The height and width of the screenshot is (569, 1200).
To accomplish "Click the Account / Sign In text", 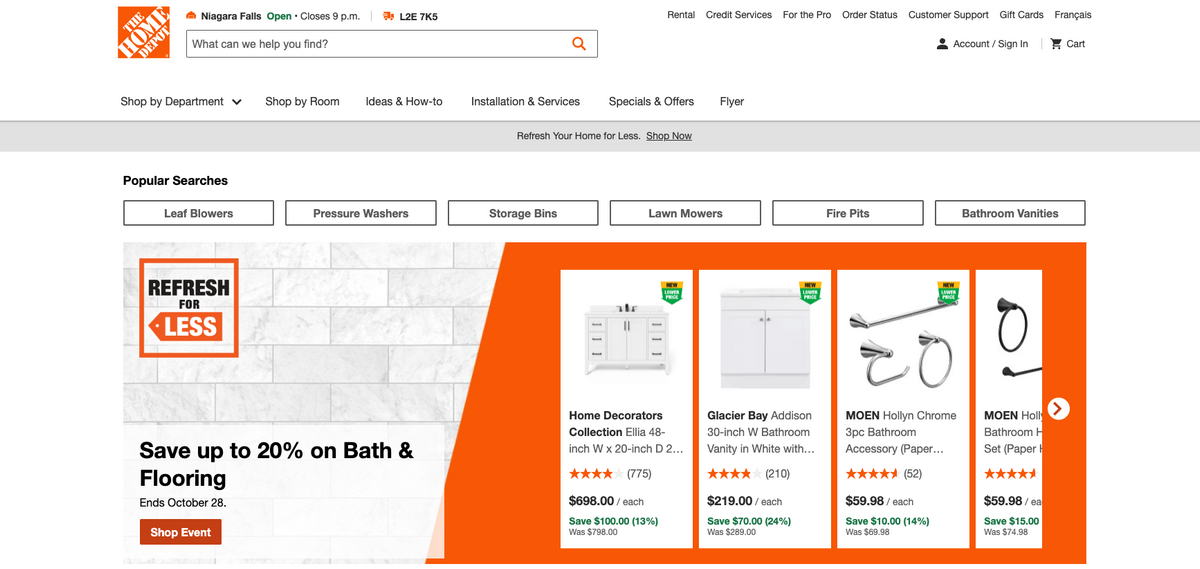I will pos(991,44).
